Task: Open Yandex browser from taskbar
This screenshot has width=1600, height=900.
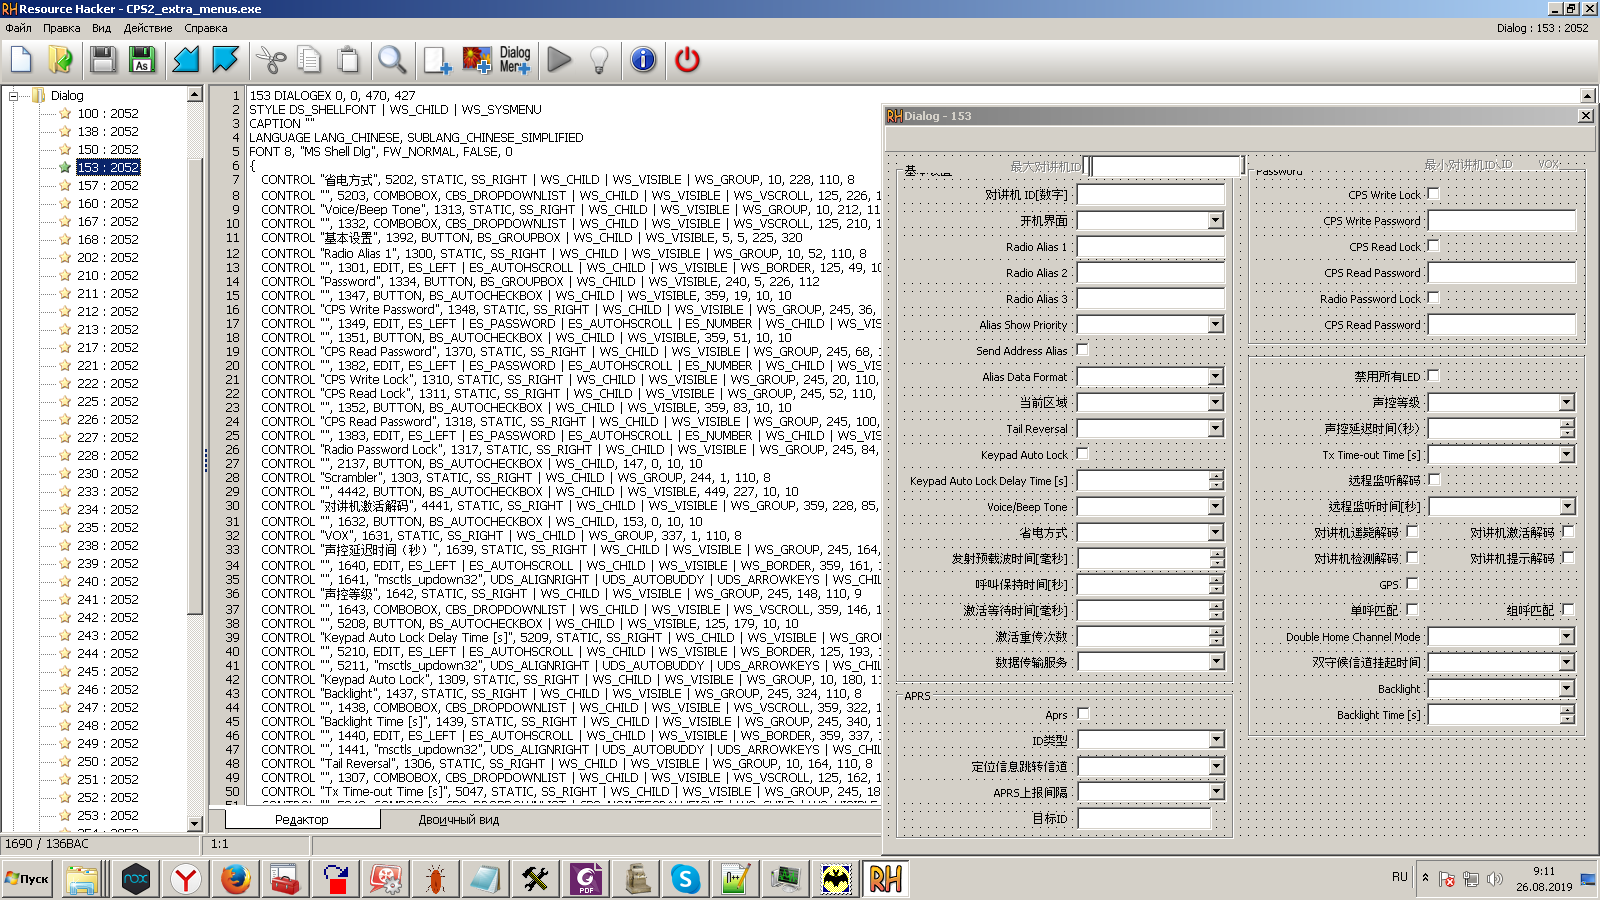Action: [x=186, y=879]
